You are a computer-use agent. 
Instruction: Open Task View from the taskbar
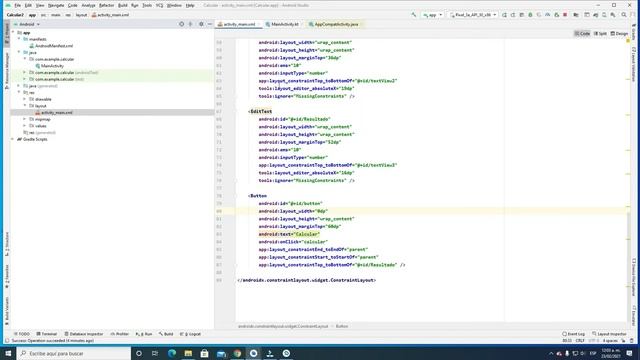click(155, 353)
